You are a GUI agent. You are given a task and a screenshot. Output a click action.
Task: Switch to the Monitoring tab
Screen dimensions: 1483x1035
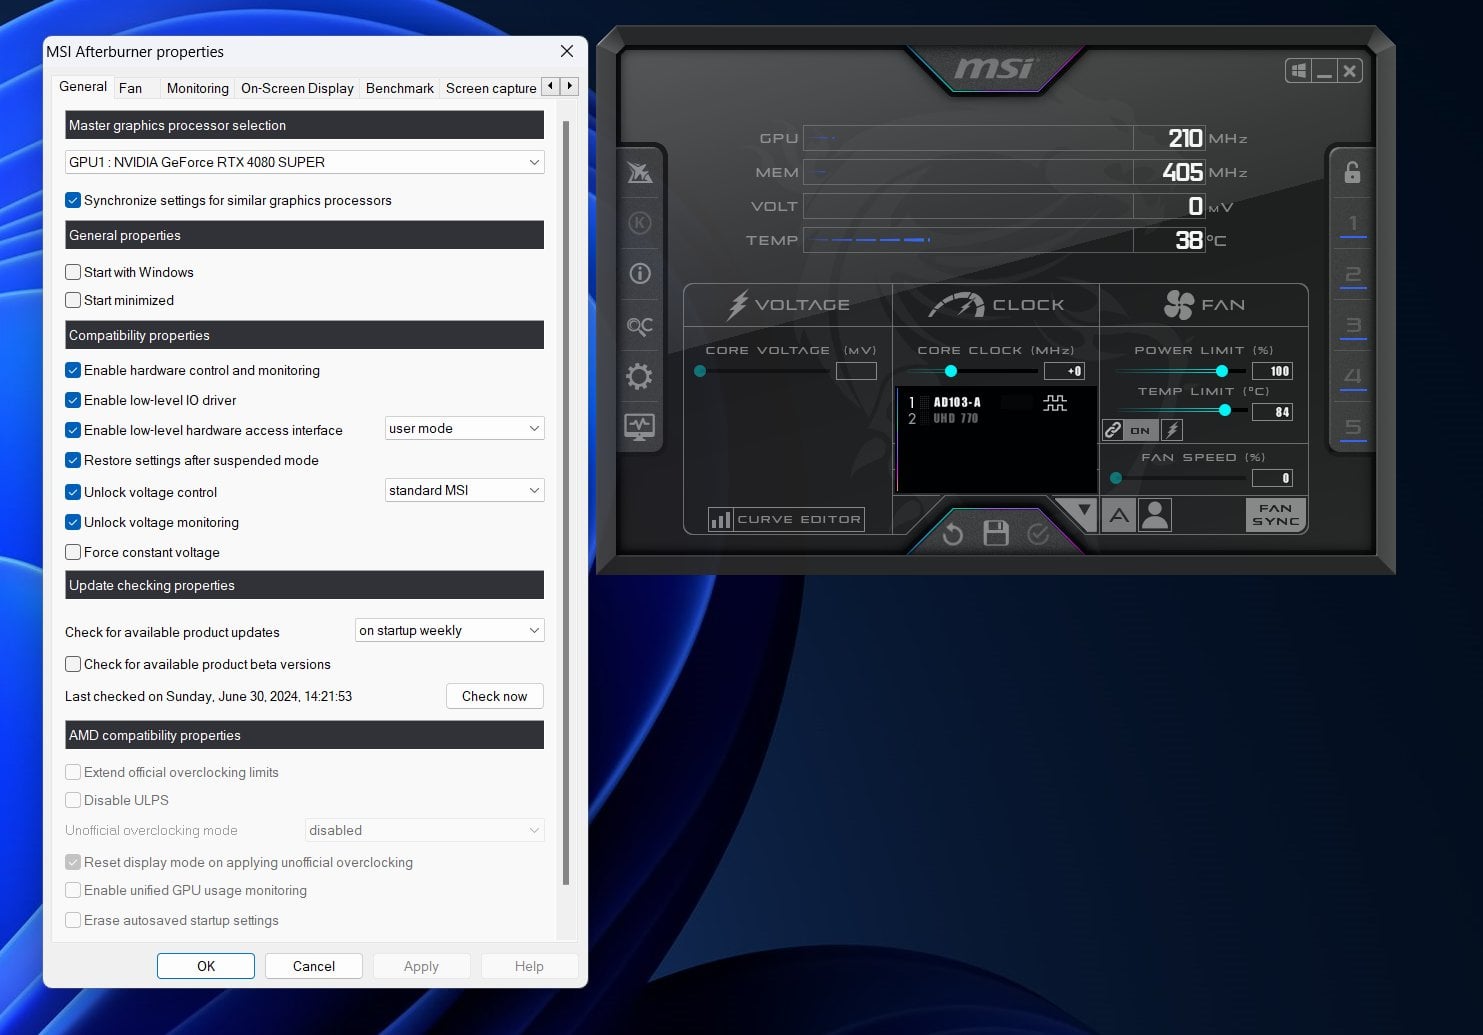197,88
